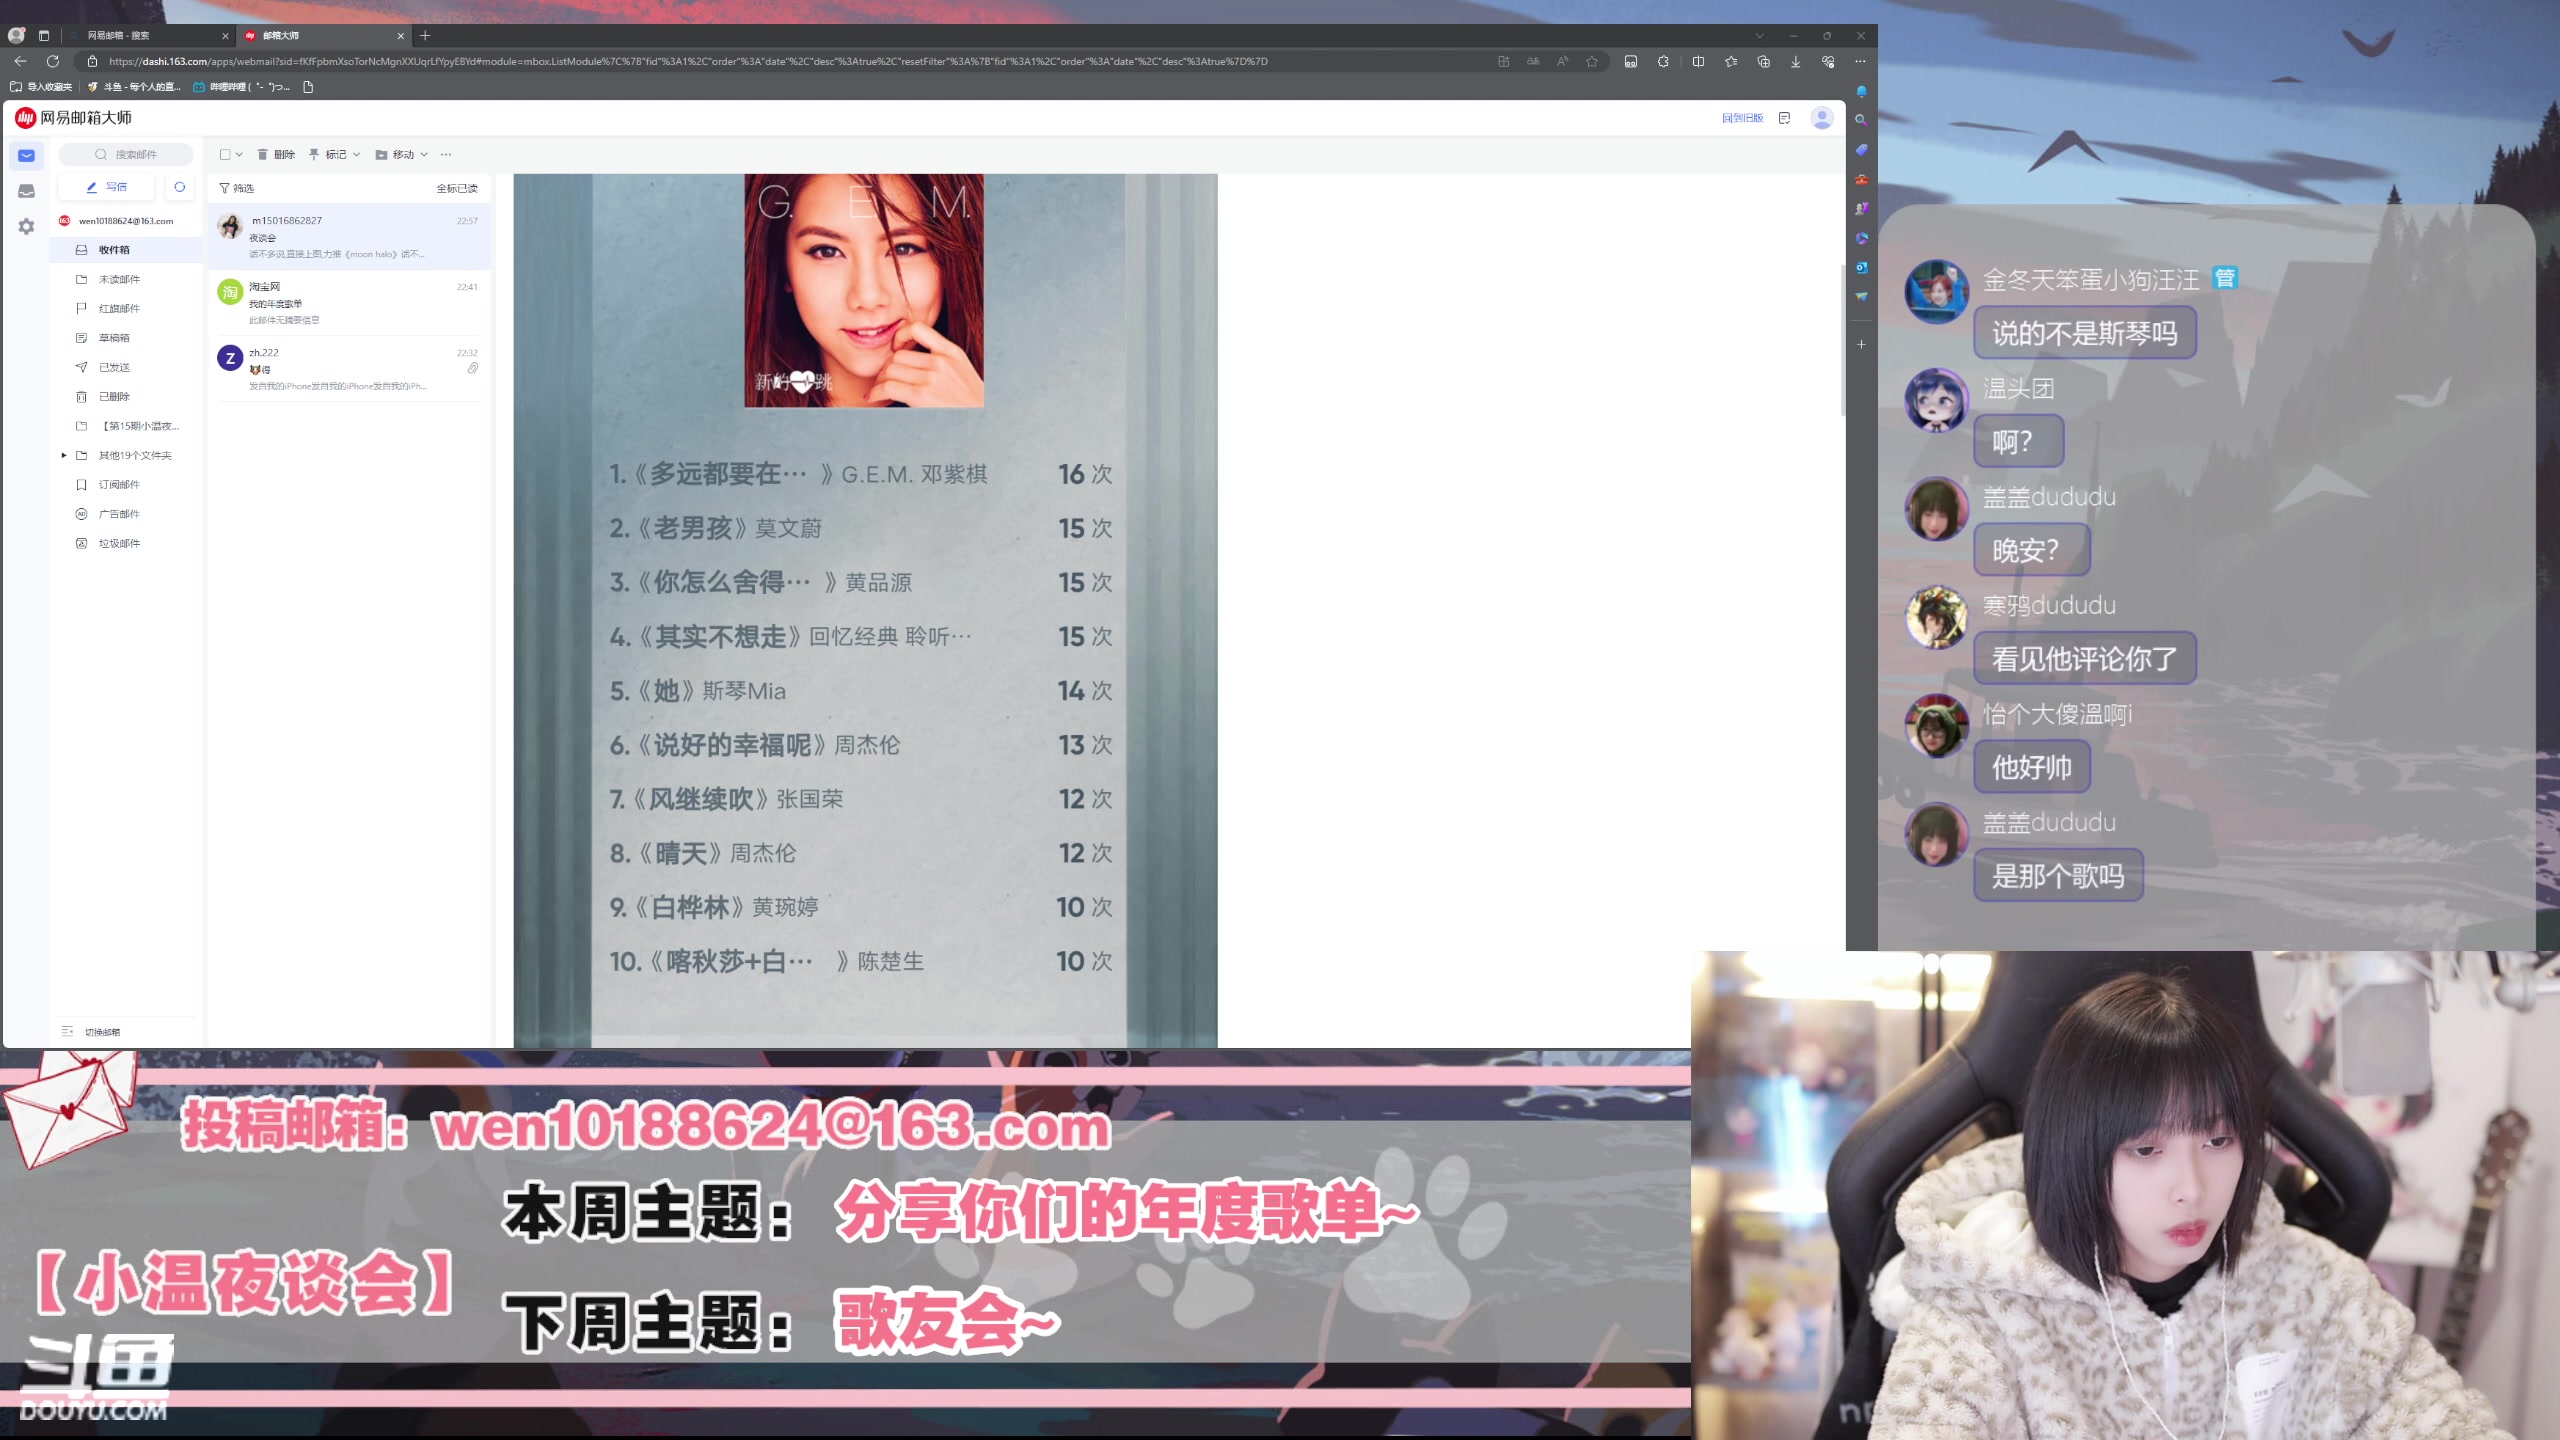The width and height of the screenshot is (2560, 1440).
Task: Open 订阅邮件 folder
Action: (x=127, y=484)
